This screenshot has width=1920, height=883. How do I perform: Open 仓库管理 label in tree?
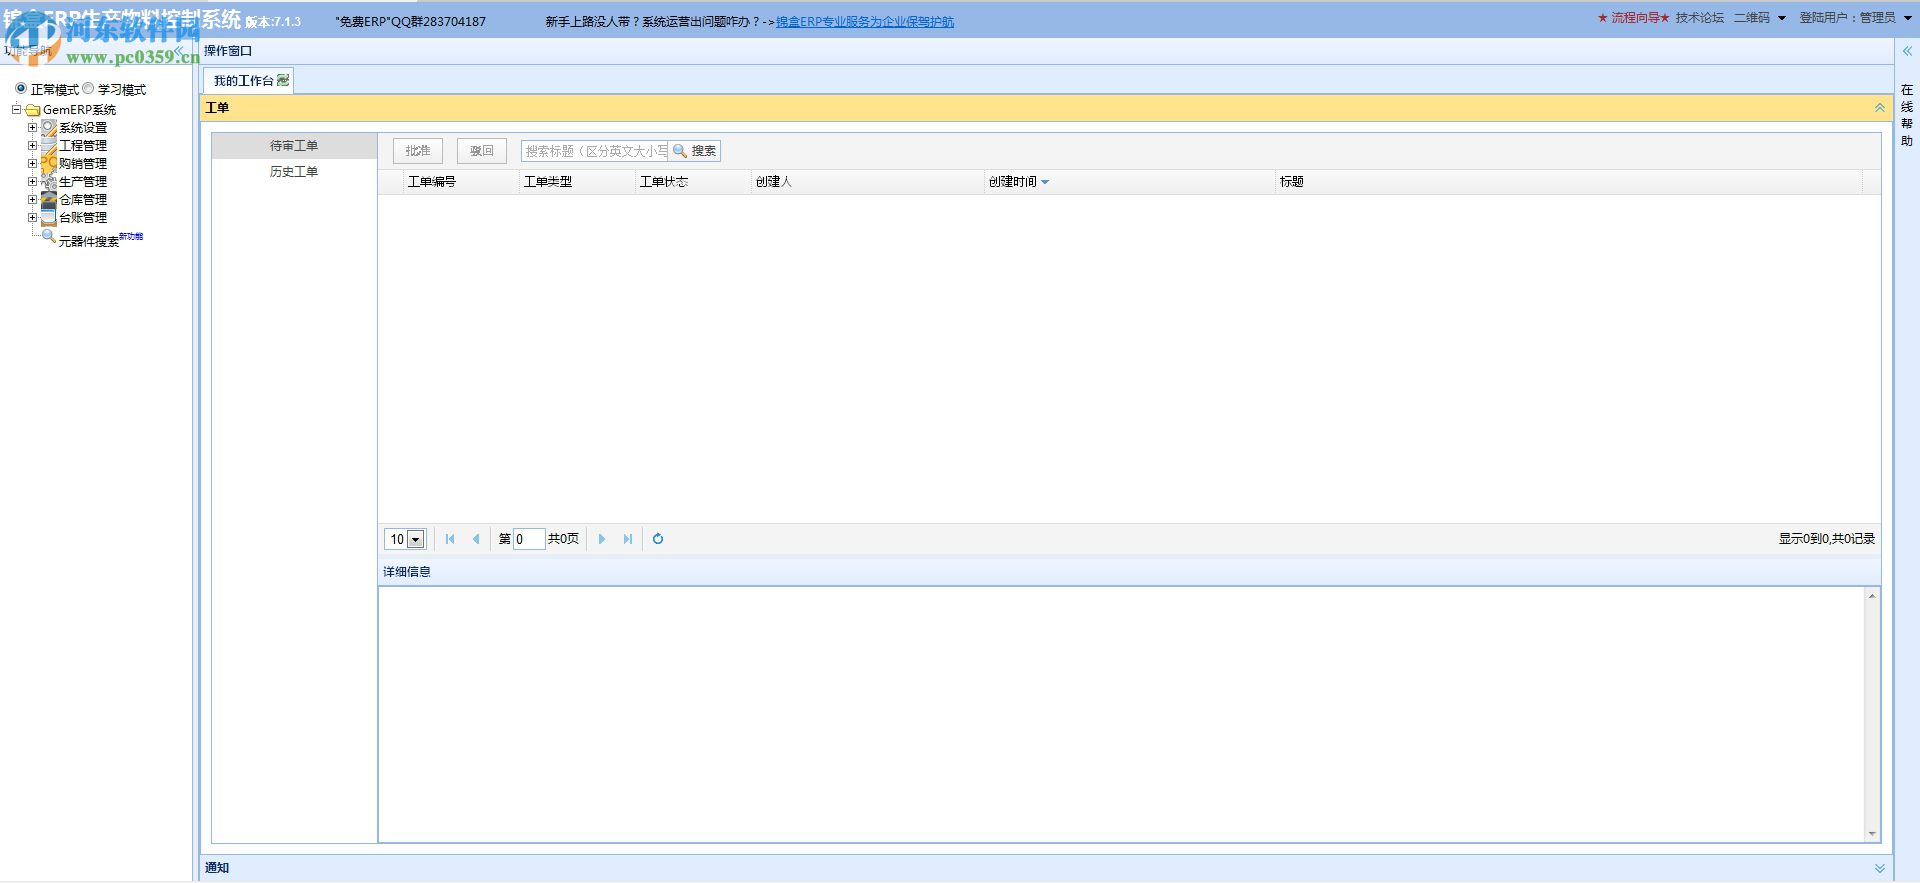83,200
